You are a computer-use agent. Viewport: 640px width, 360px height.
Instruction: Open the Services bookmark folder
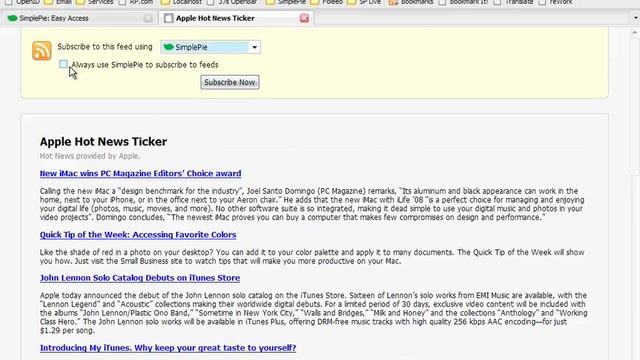click(95, 2)
